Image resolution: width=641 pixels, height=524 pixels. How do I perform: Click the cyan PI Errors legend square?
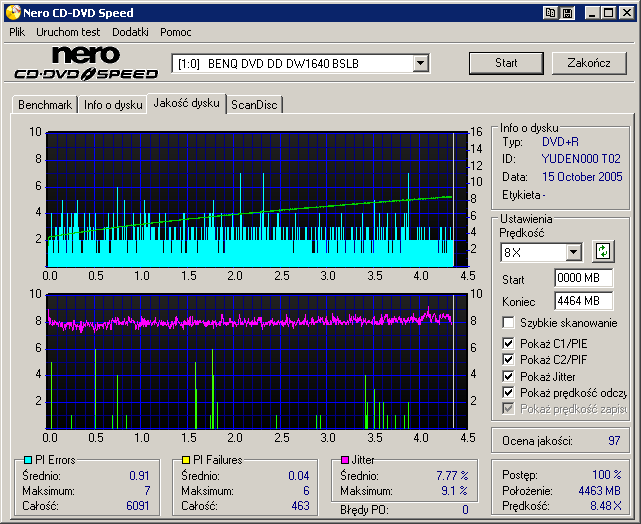(x=28, y=460)
